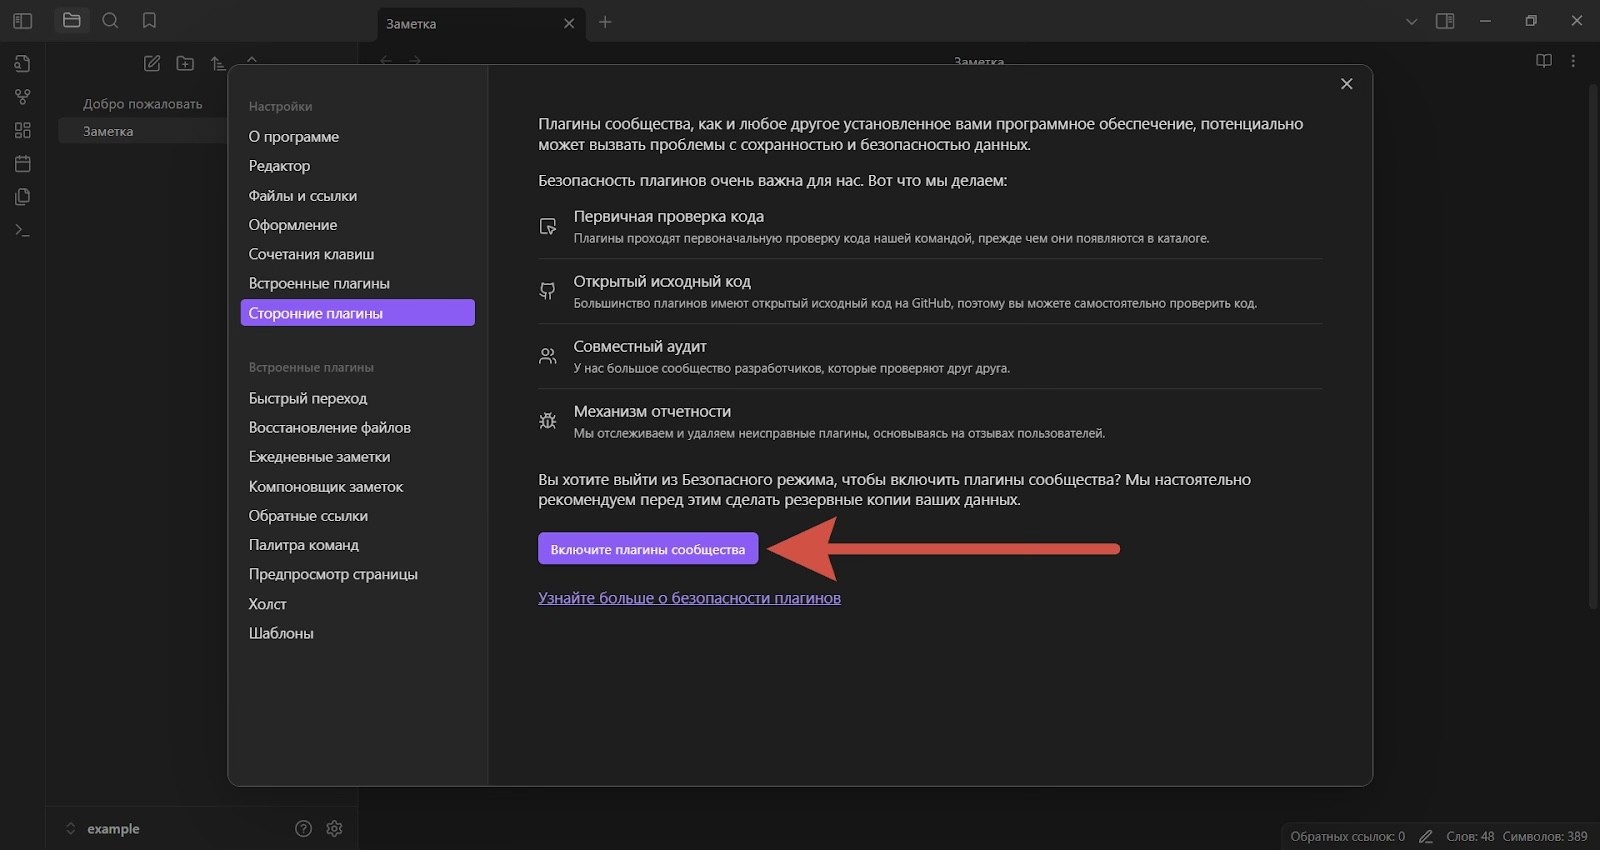Select "Оформление" in settings menu
Viewport: 1600px width, 850px height.
pyautogui.click(x=293, y=225)
